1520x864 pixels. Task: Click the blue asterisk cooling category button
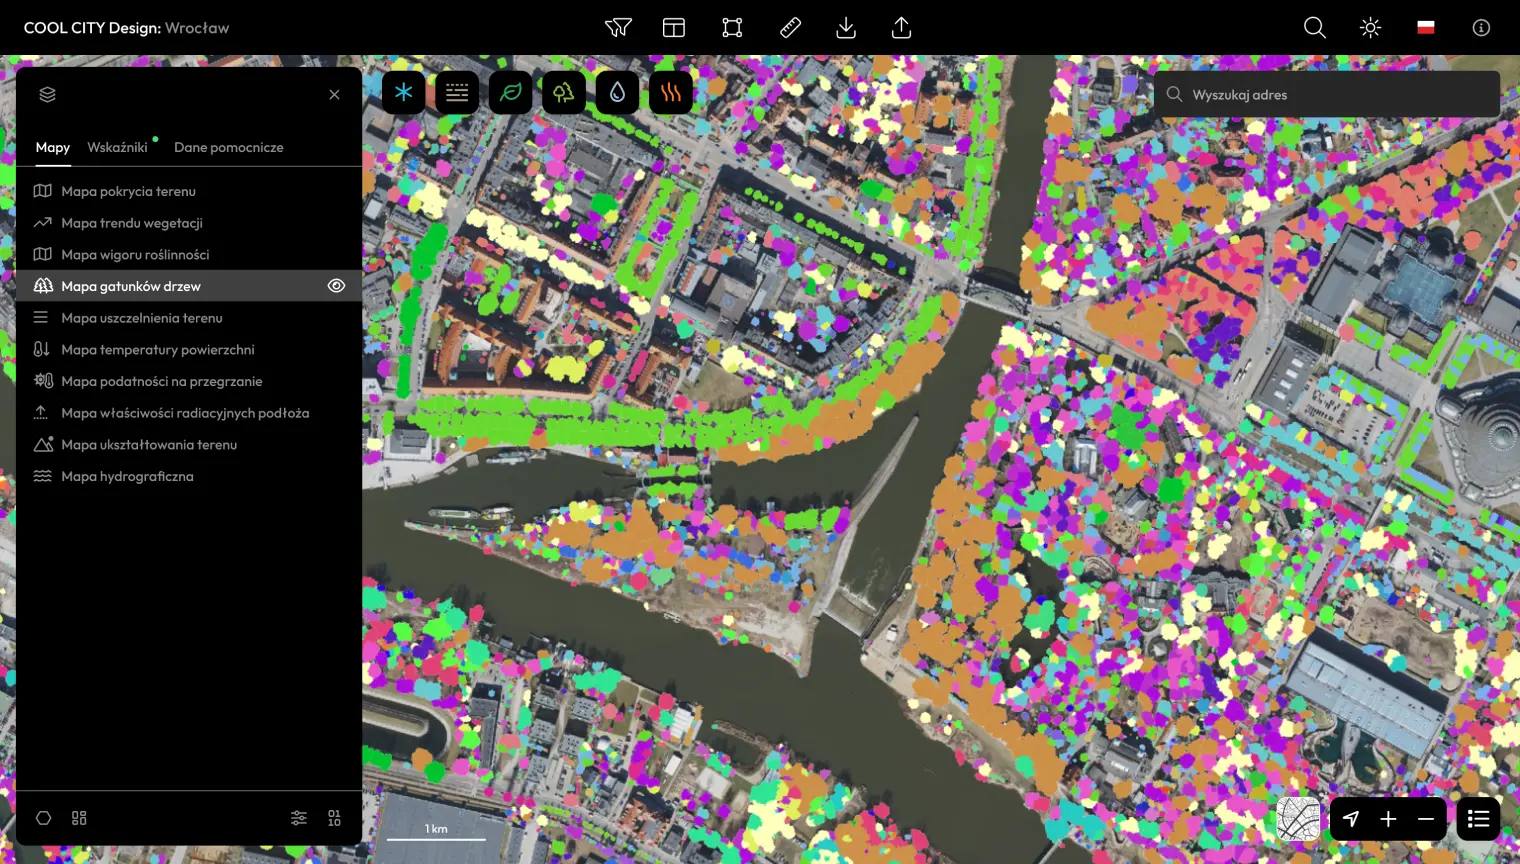point(404,93)
